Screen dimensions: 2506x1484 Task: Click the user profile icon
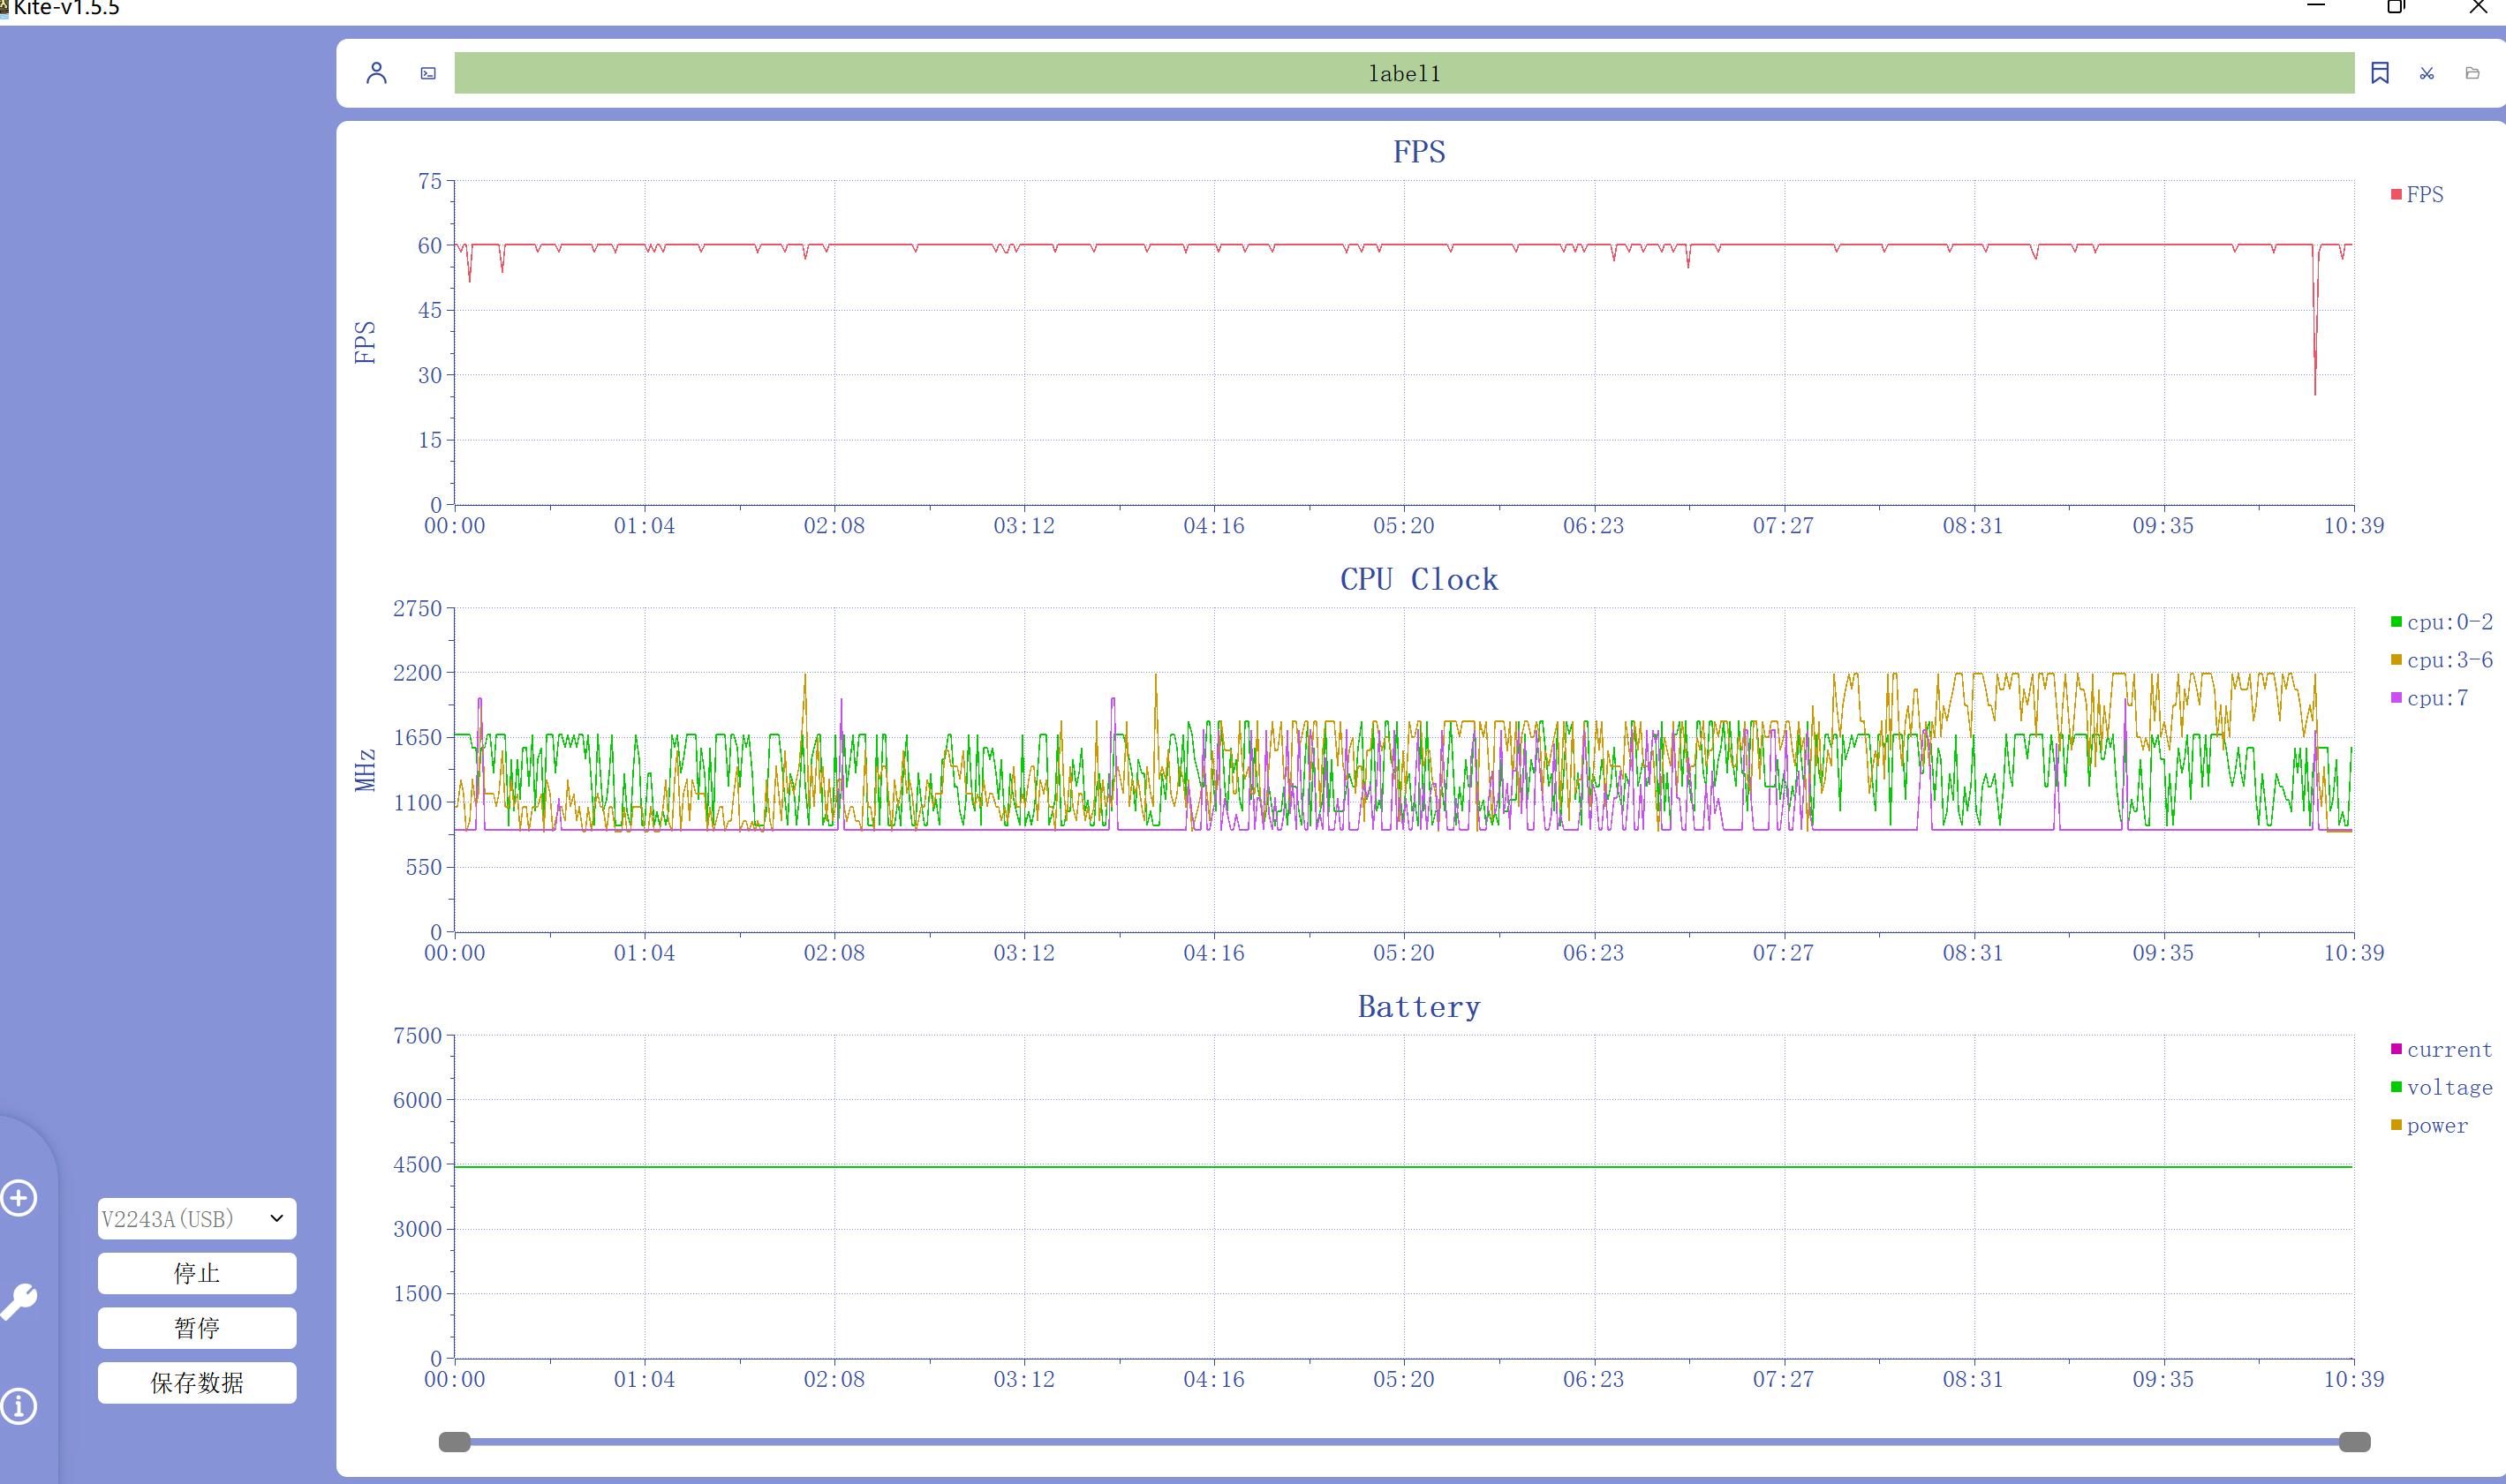[376, 73]
